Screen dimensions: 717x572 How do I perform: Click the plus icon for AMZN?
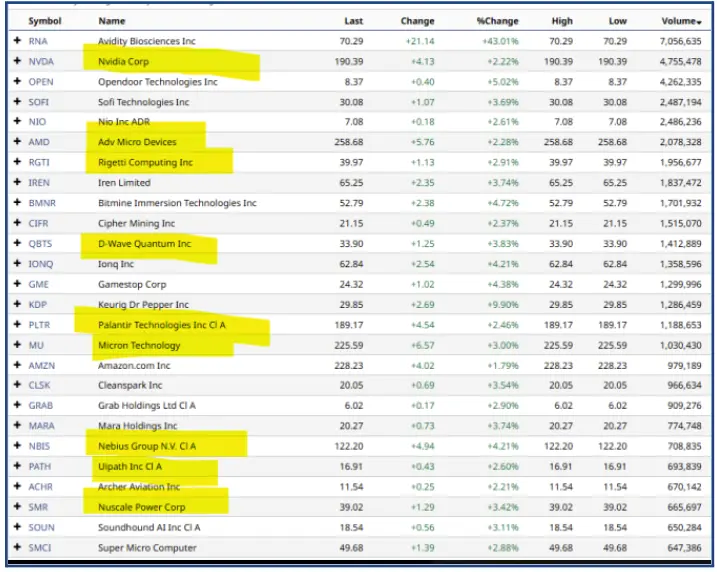click(17, 366)
